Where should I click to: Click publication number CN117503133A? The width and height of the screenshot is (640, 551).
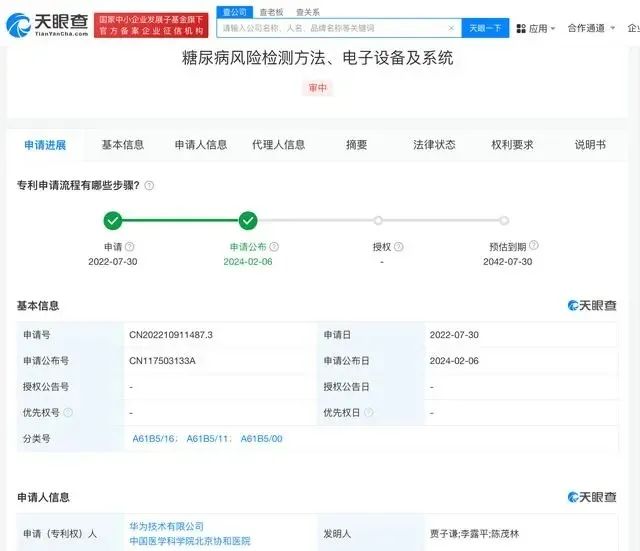tap(162, 361)
